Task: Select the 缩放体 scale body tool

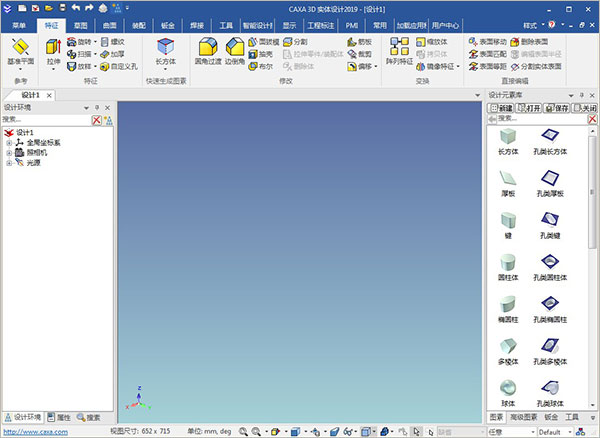Action: pyautogui.click(x=432, y=42)
